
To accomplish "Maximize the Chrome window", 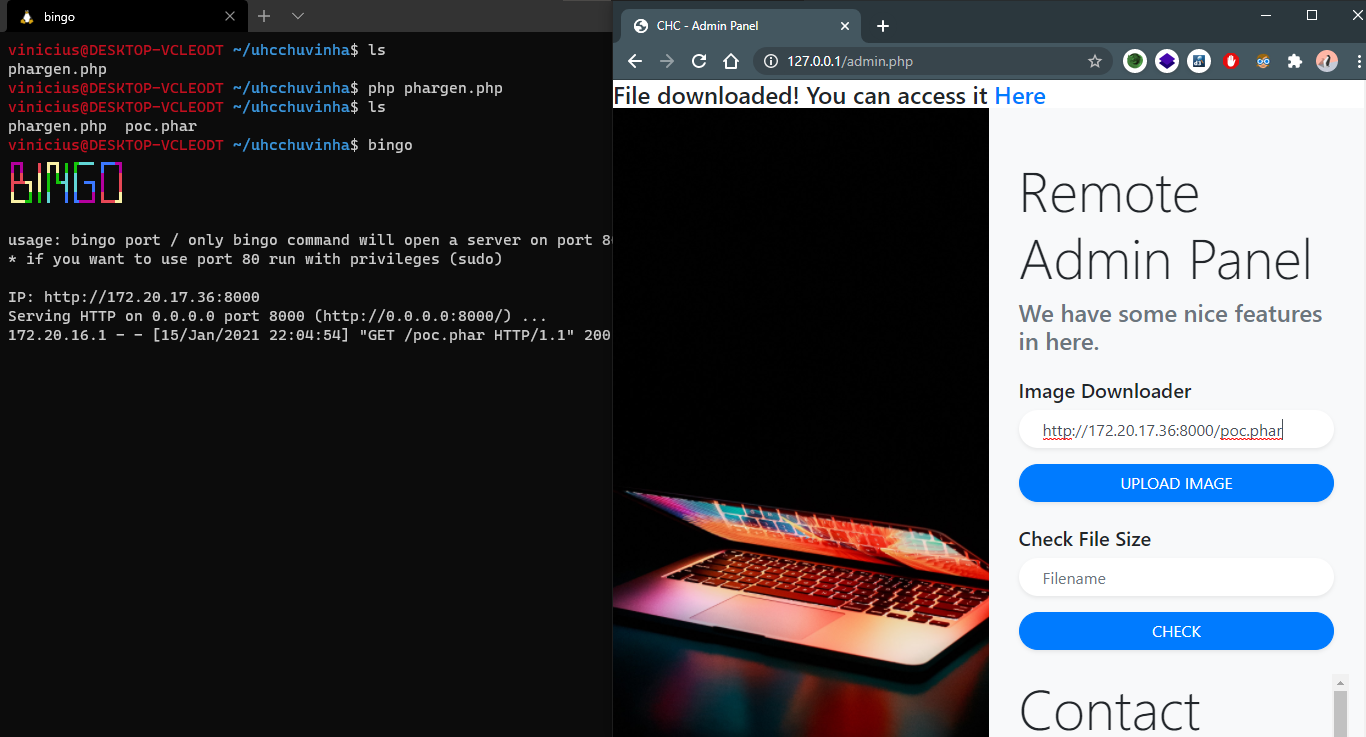I will point(1312,15).
